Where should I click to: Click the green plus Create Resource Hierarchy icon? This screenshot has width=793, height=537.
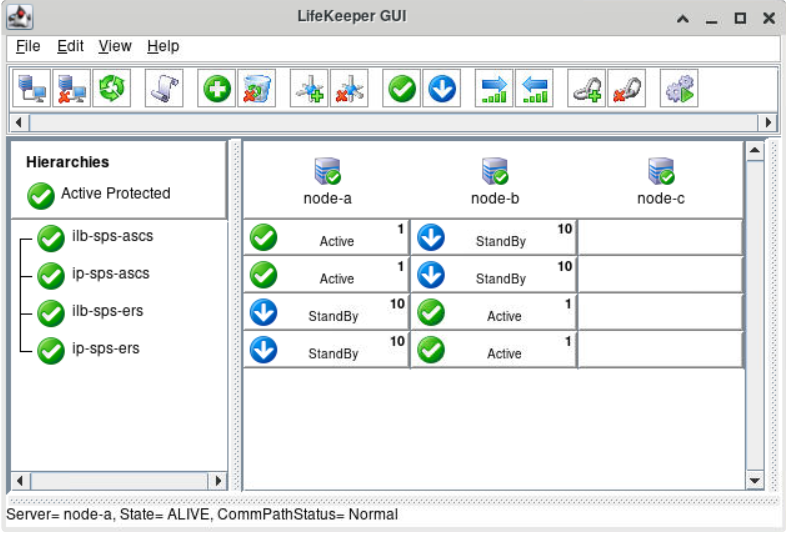(x=217, y=88)
